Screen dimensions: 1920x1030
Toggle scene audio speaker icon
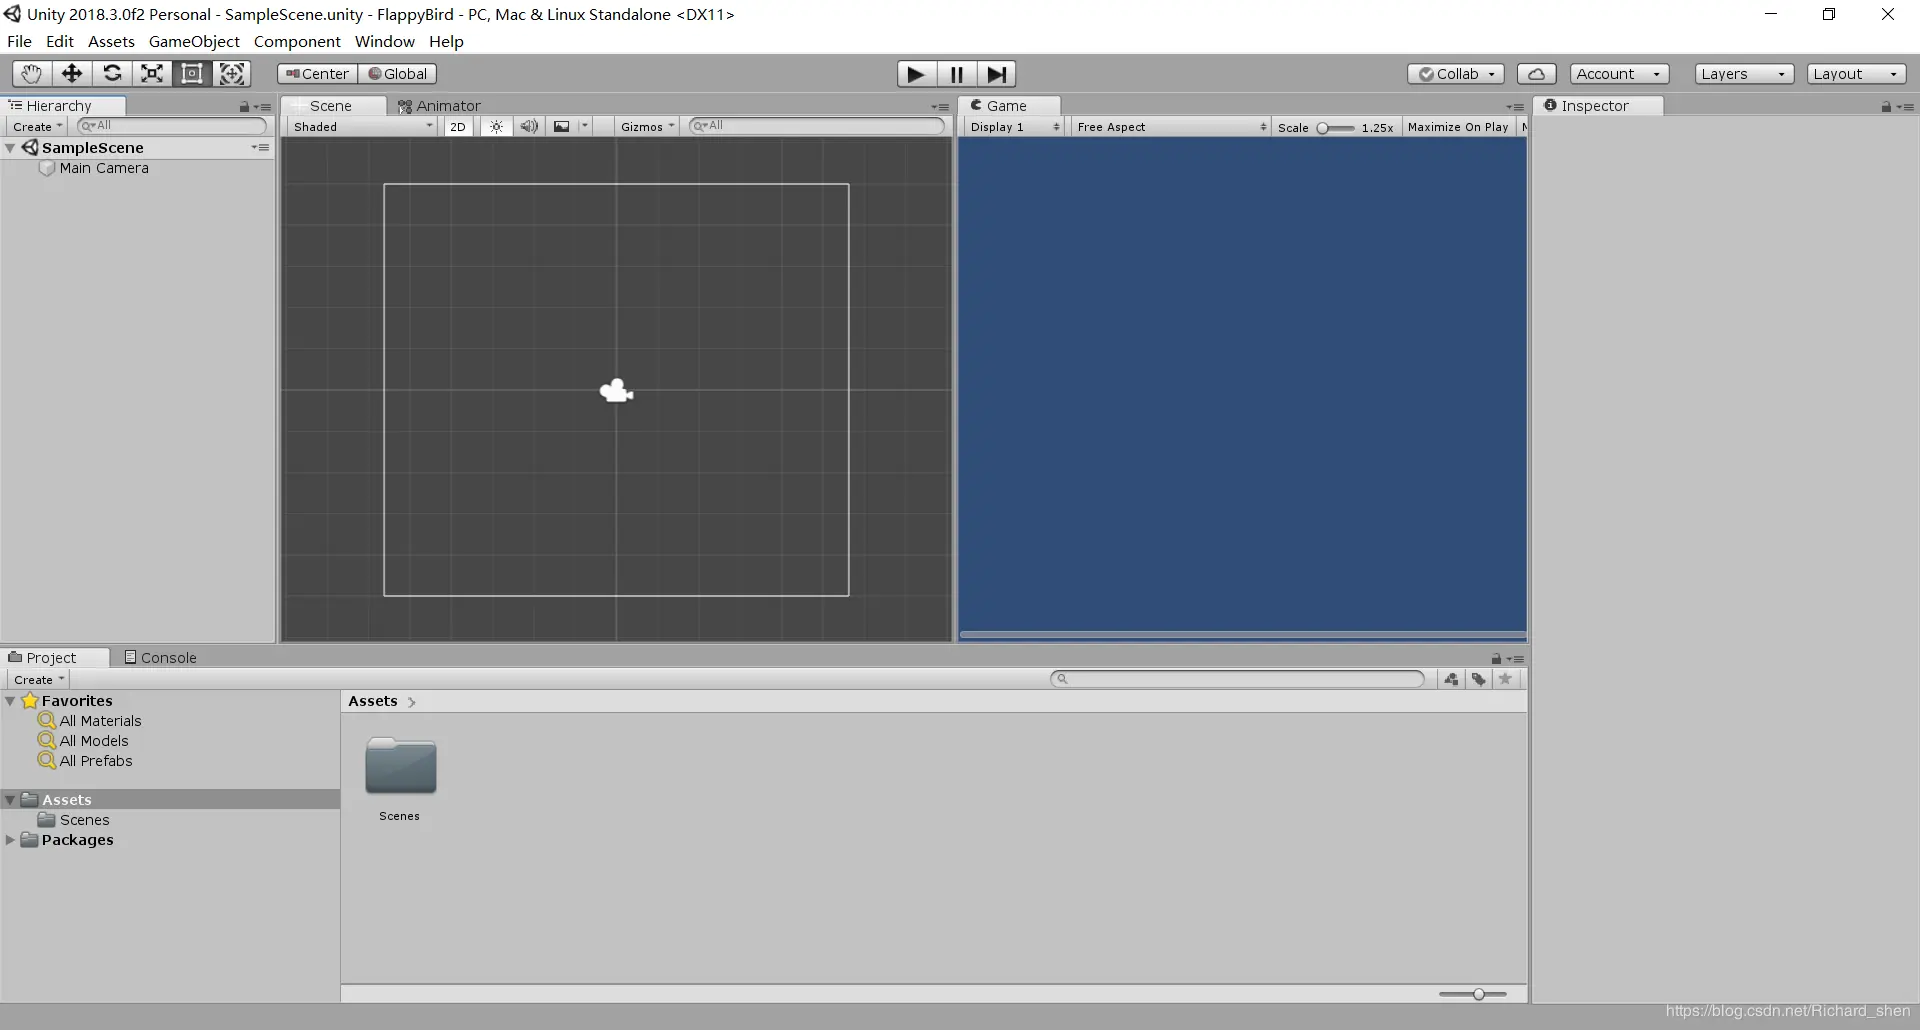[529, 127]
